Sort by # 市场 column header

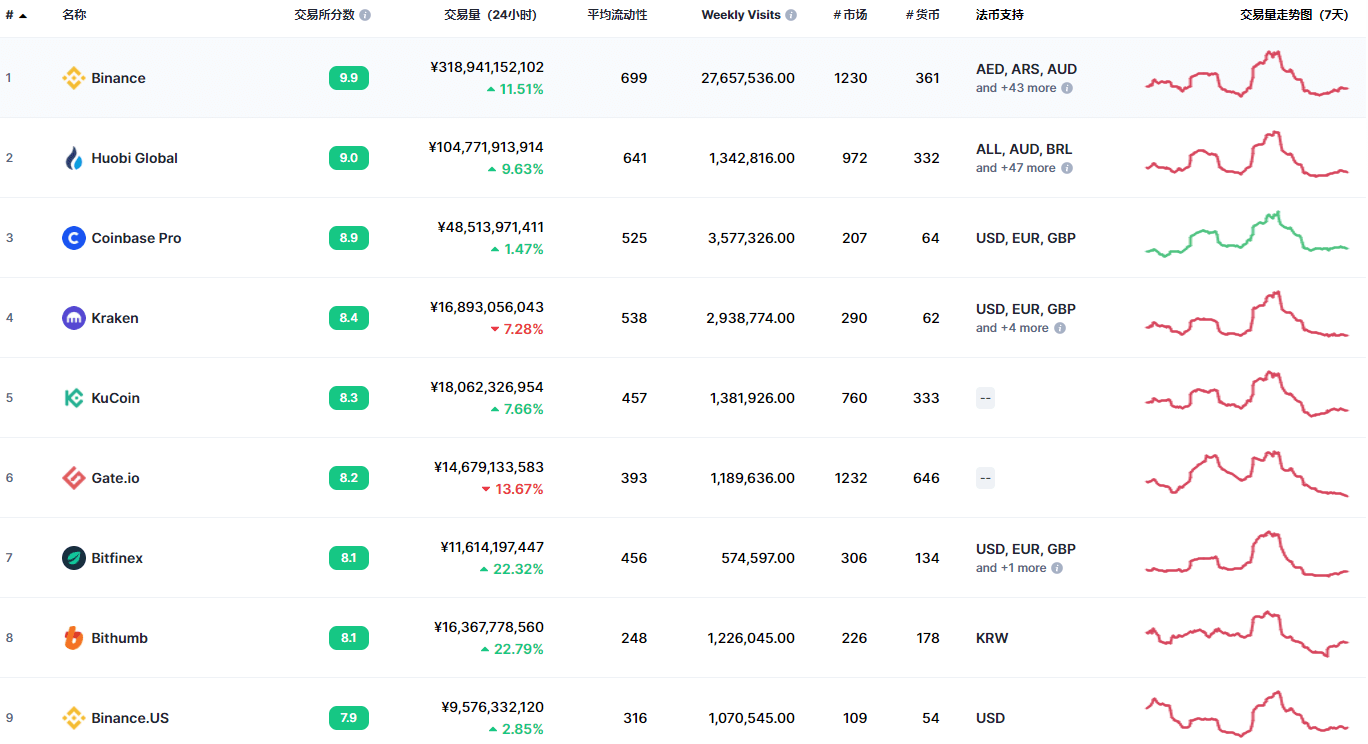coord(851,15)
